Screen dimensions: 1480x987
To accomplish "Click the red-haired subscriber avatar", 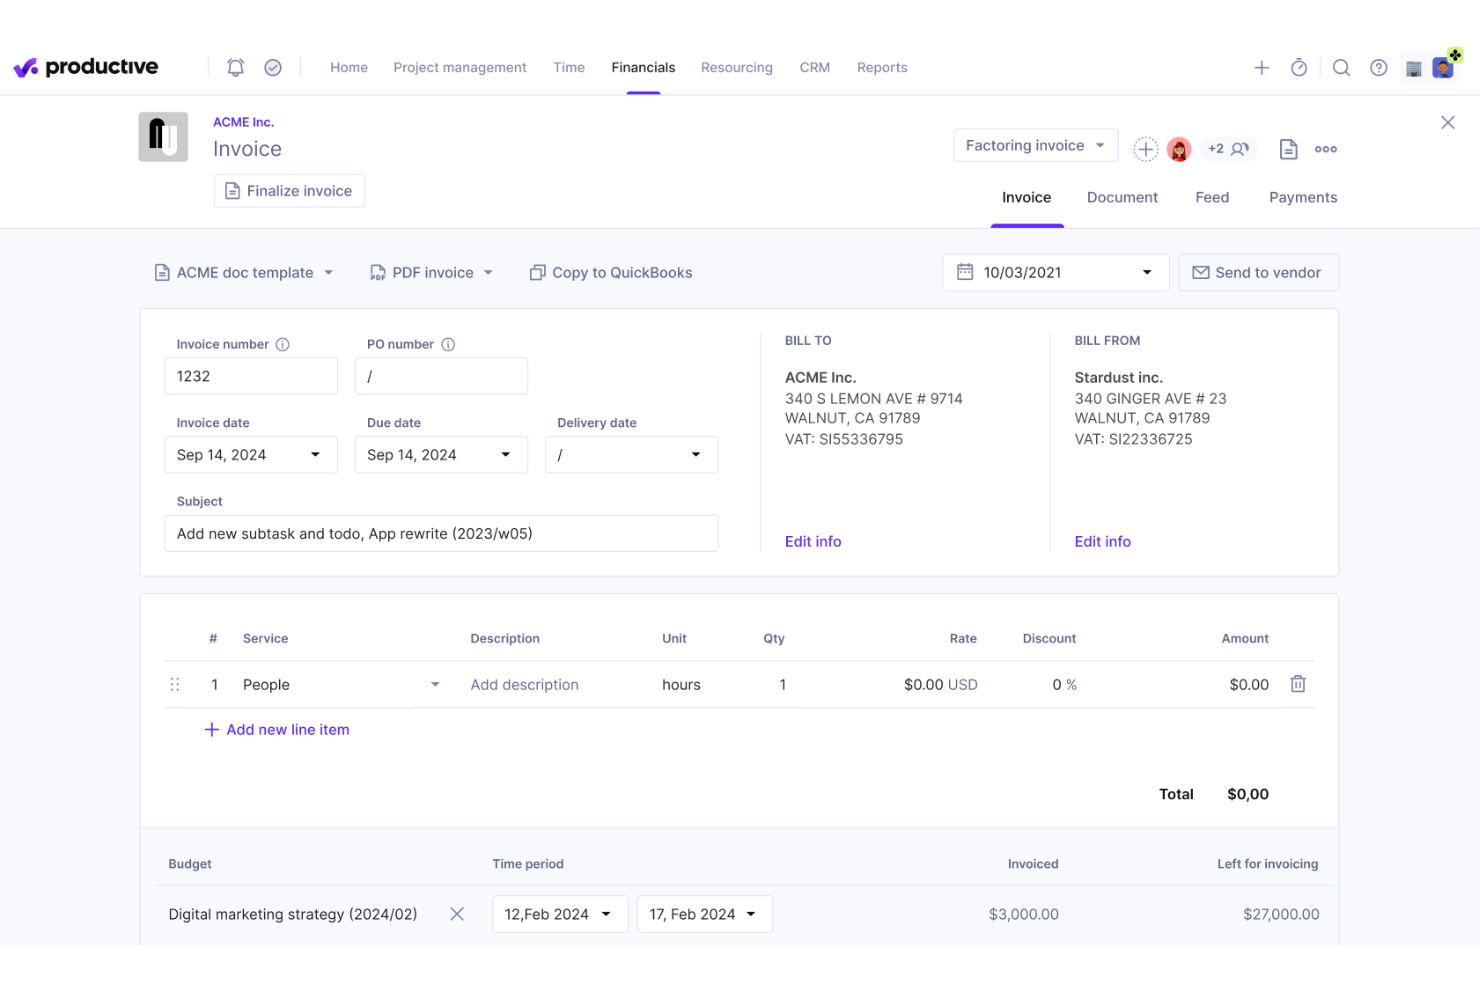I will click(1179, 149).
